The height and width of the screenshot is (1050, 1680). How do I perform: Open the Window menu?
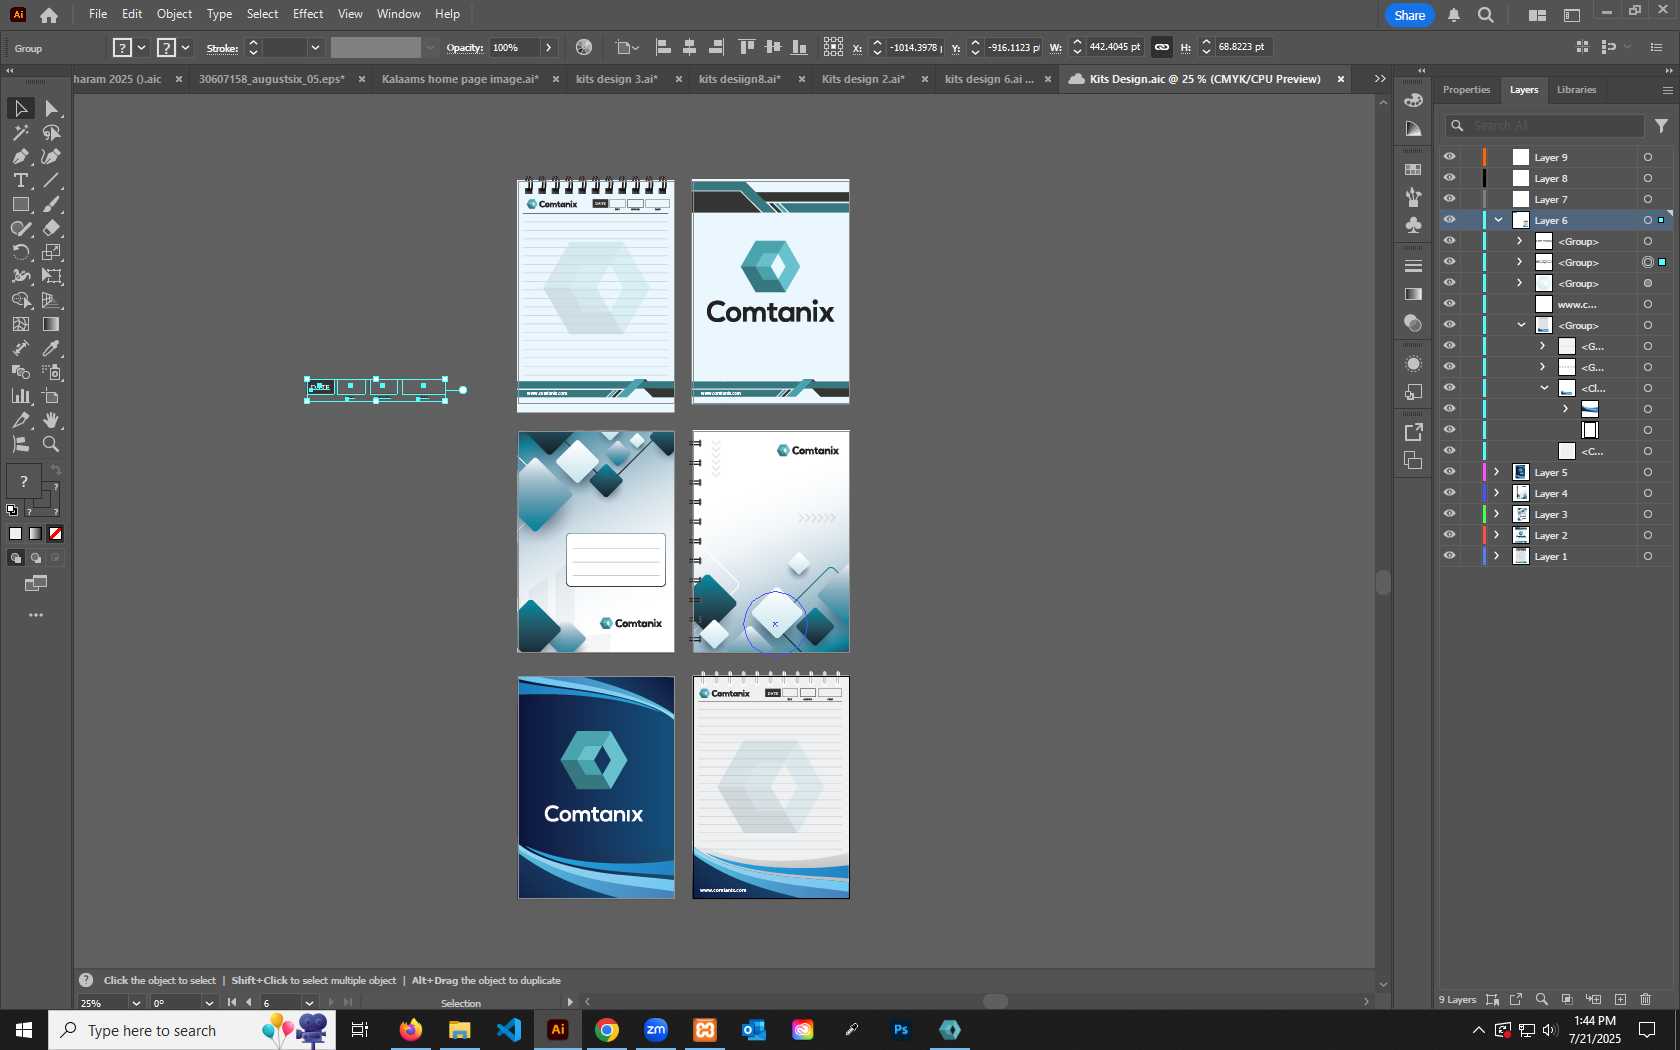(399, 14)
